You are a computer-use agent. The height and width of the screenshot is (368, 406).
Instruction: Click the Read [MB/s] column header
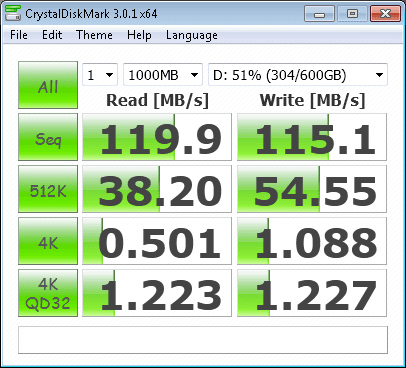pos(157,100)
